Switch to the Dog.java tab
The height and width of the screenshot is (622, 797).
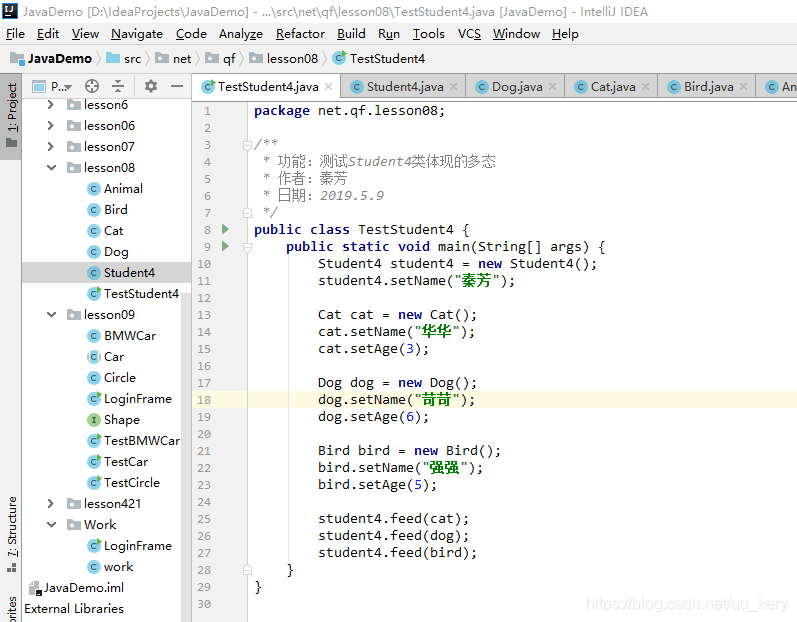pos(516,87)
